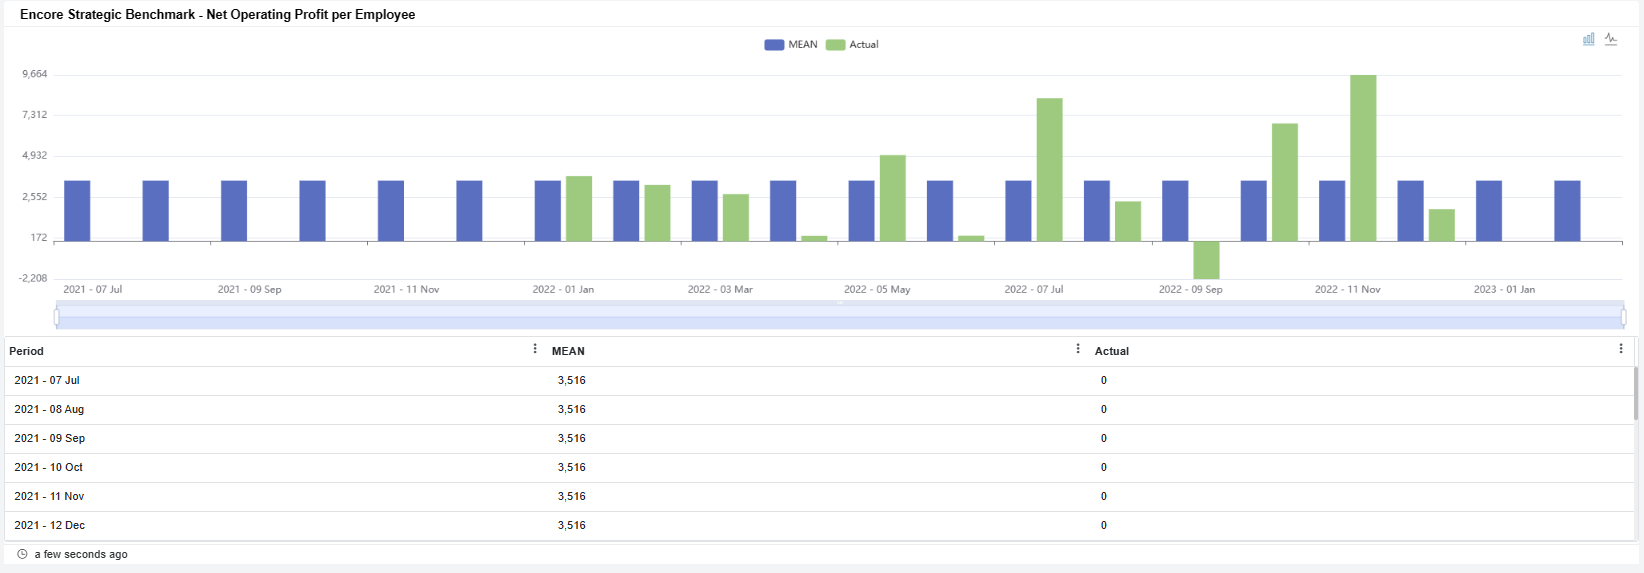Click the 2021 - 10 Oct period cell
This screenshot has height=573, width=1644.
tap(49, 467)
